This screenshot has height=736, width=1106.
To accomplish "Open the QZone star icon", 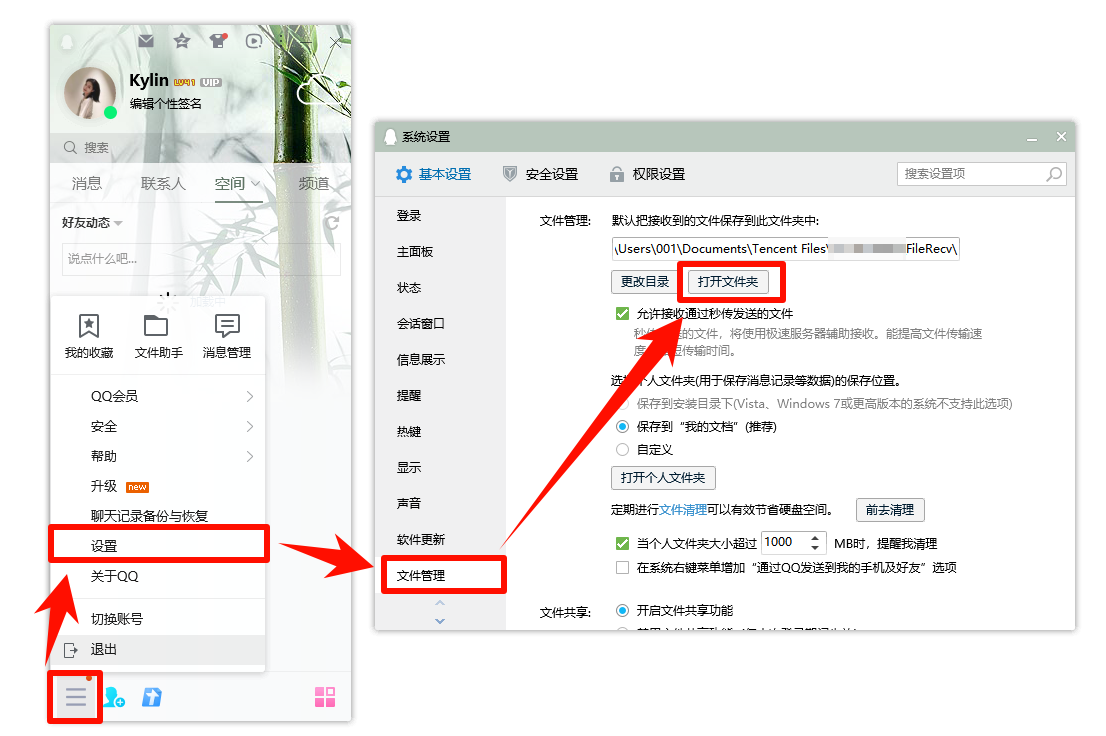I will [182, 41].
